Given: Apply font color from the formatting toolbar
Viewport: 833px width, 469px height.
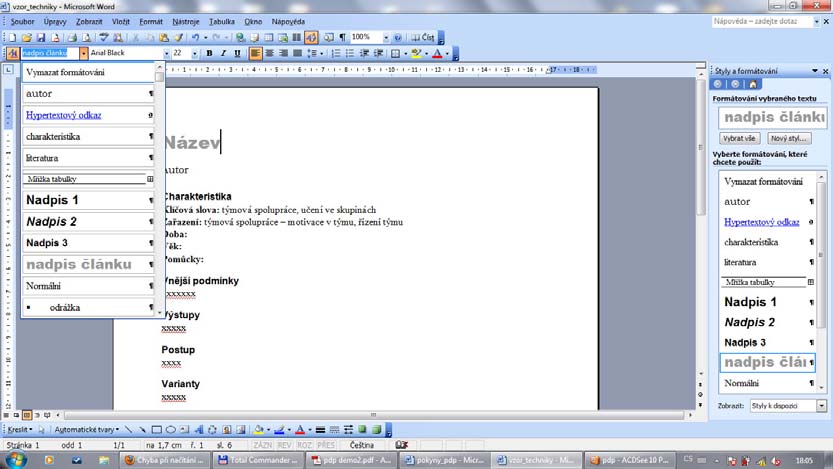Looking at the screenshot, I should click(437, 53).
